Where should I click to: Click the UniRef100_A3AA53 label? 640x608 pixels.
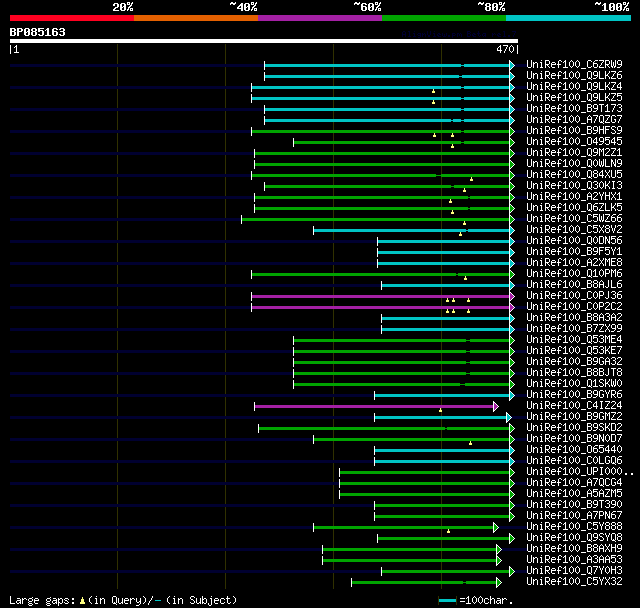click(574, 560)
